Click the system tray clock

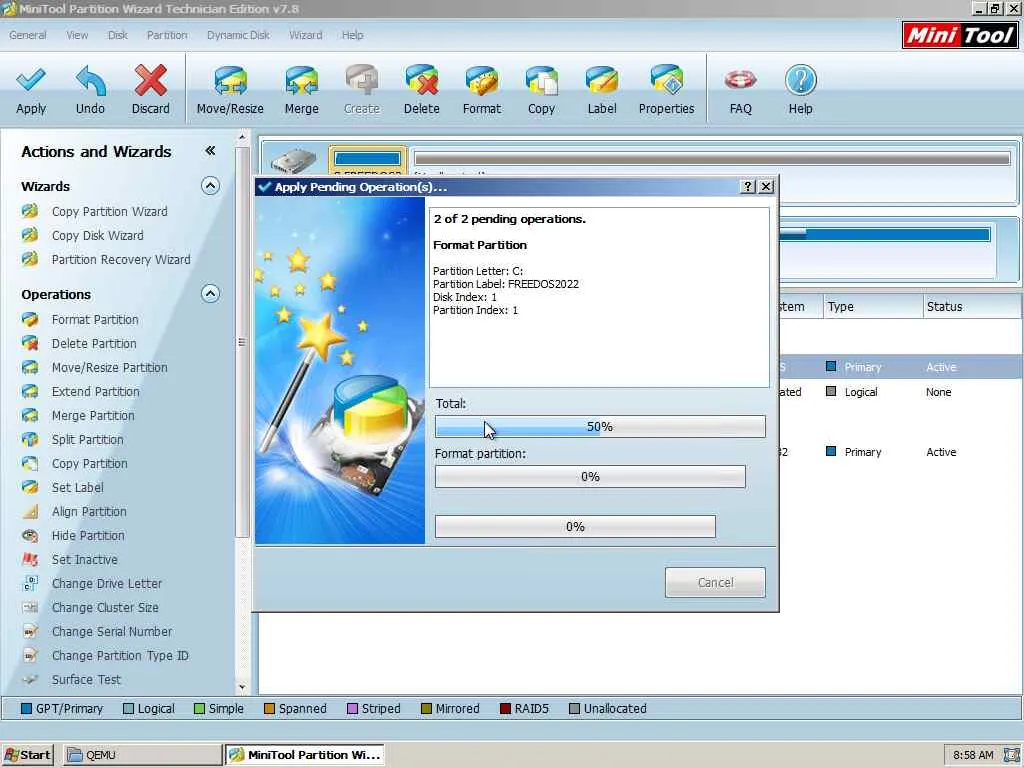pyautogui.click(x=972, y=755)
